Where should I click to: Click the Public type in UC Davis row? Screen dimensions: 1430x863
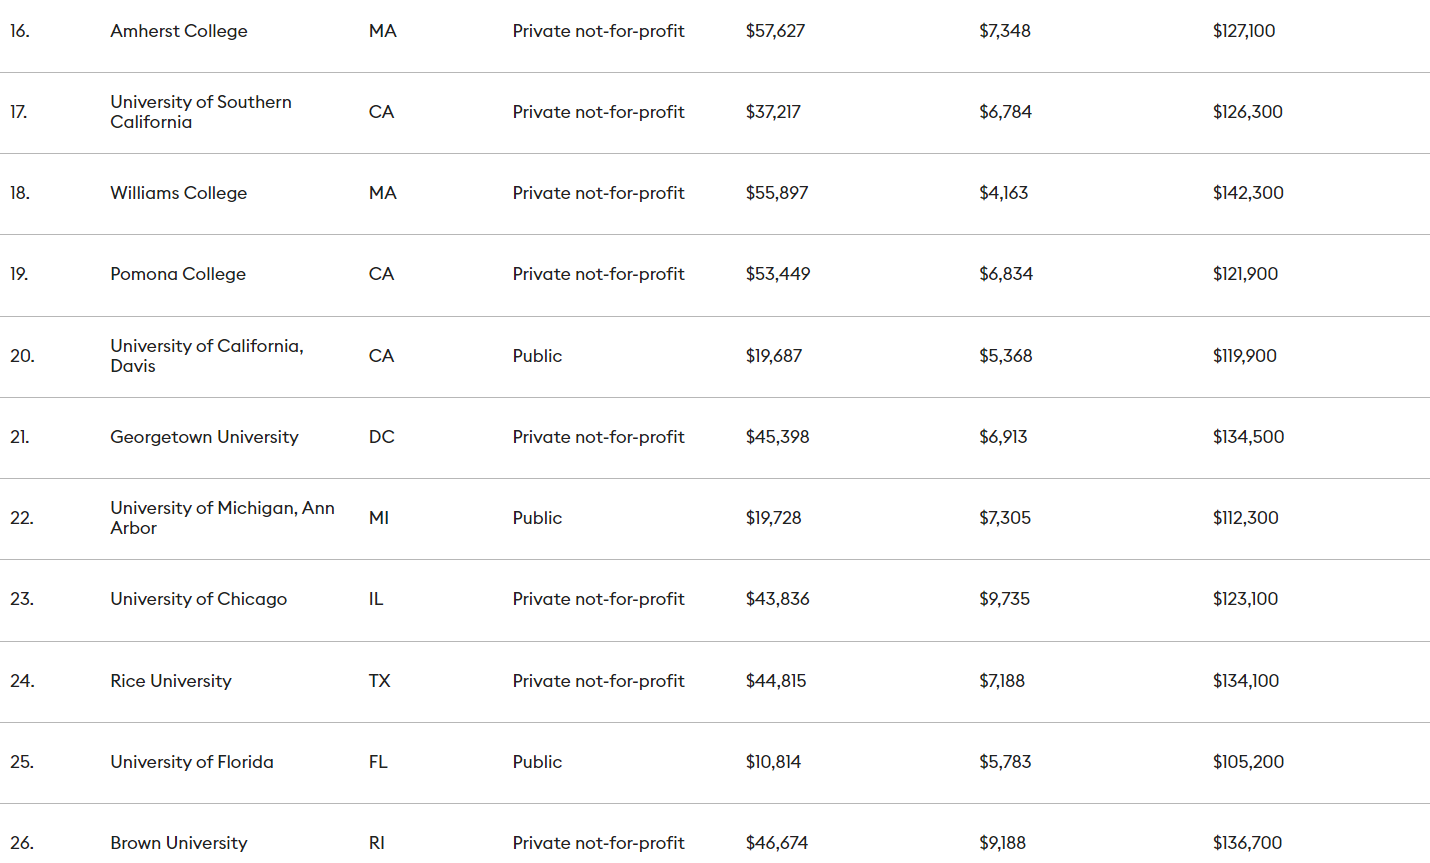pos(537,356)
